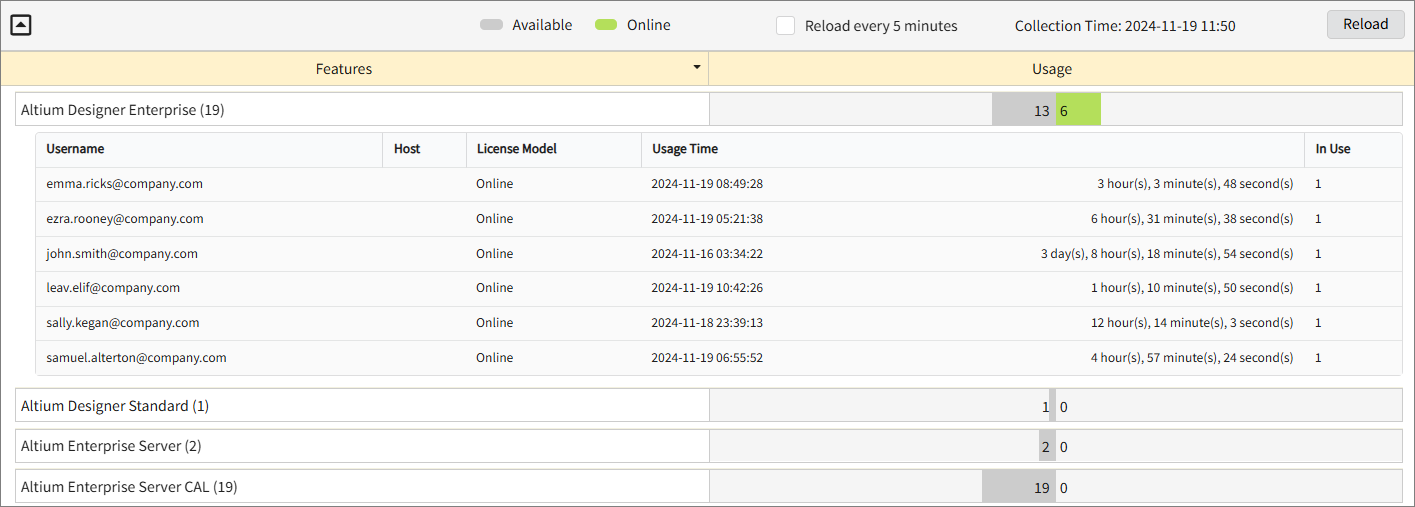Select sally.kegan@company.com username
Screen dimensions: 1415x507
click(x=123, y=323)
